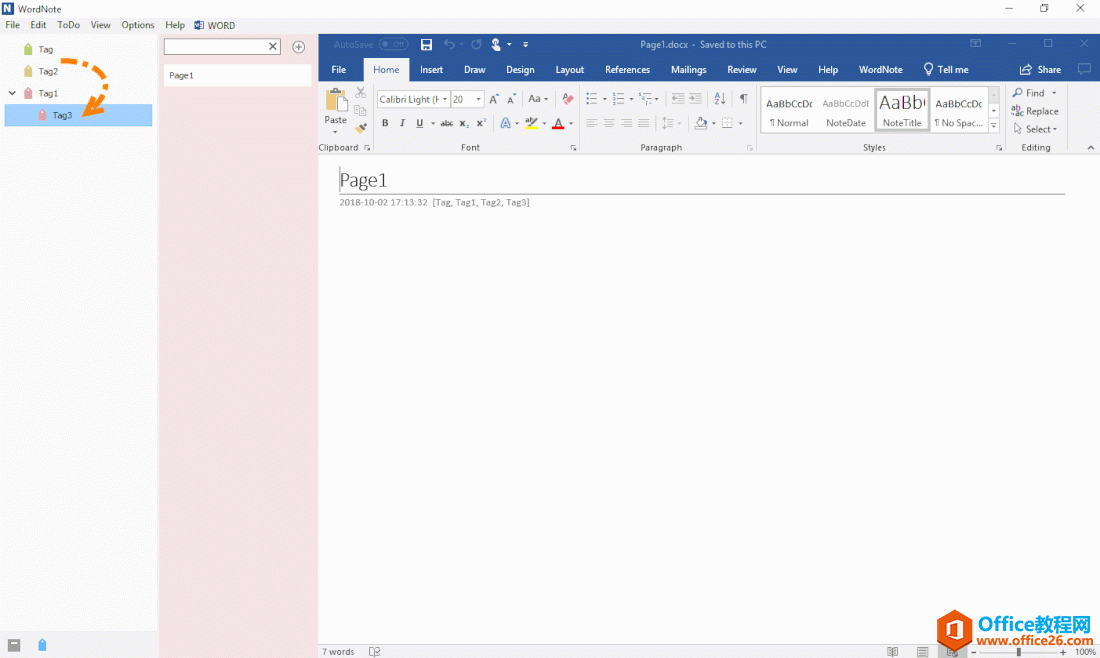Toggle the AutoSave switch
Image resolution: width=1100 pixels, height=658 pixels.
(393, 44)
